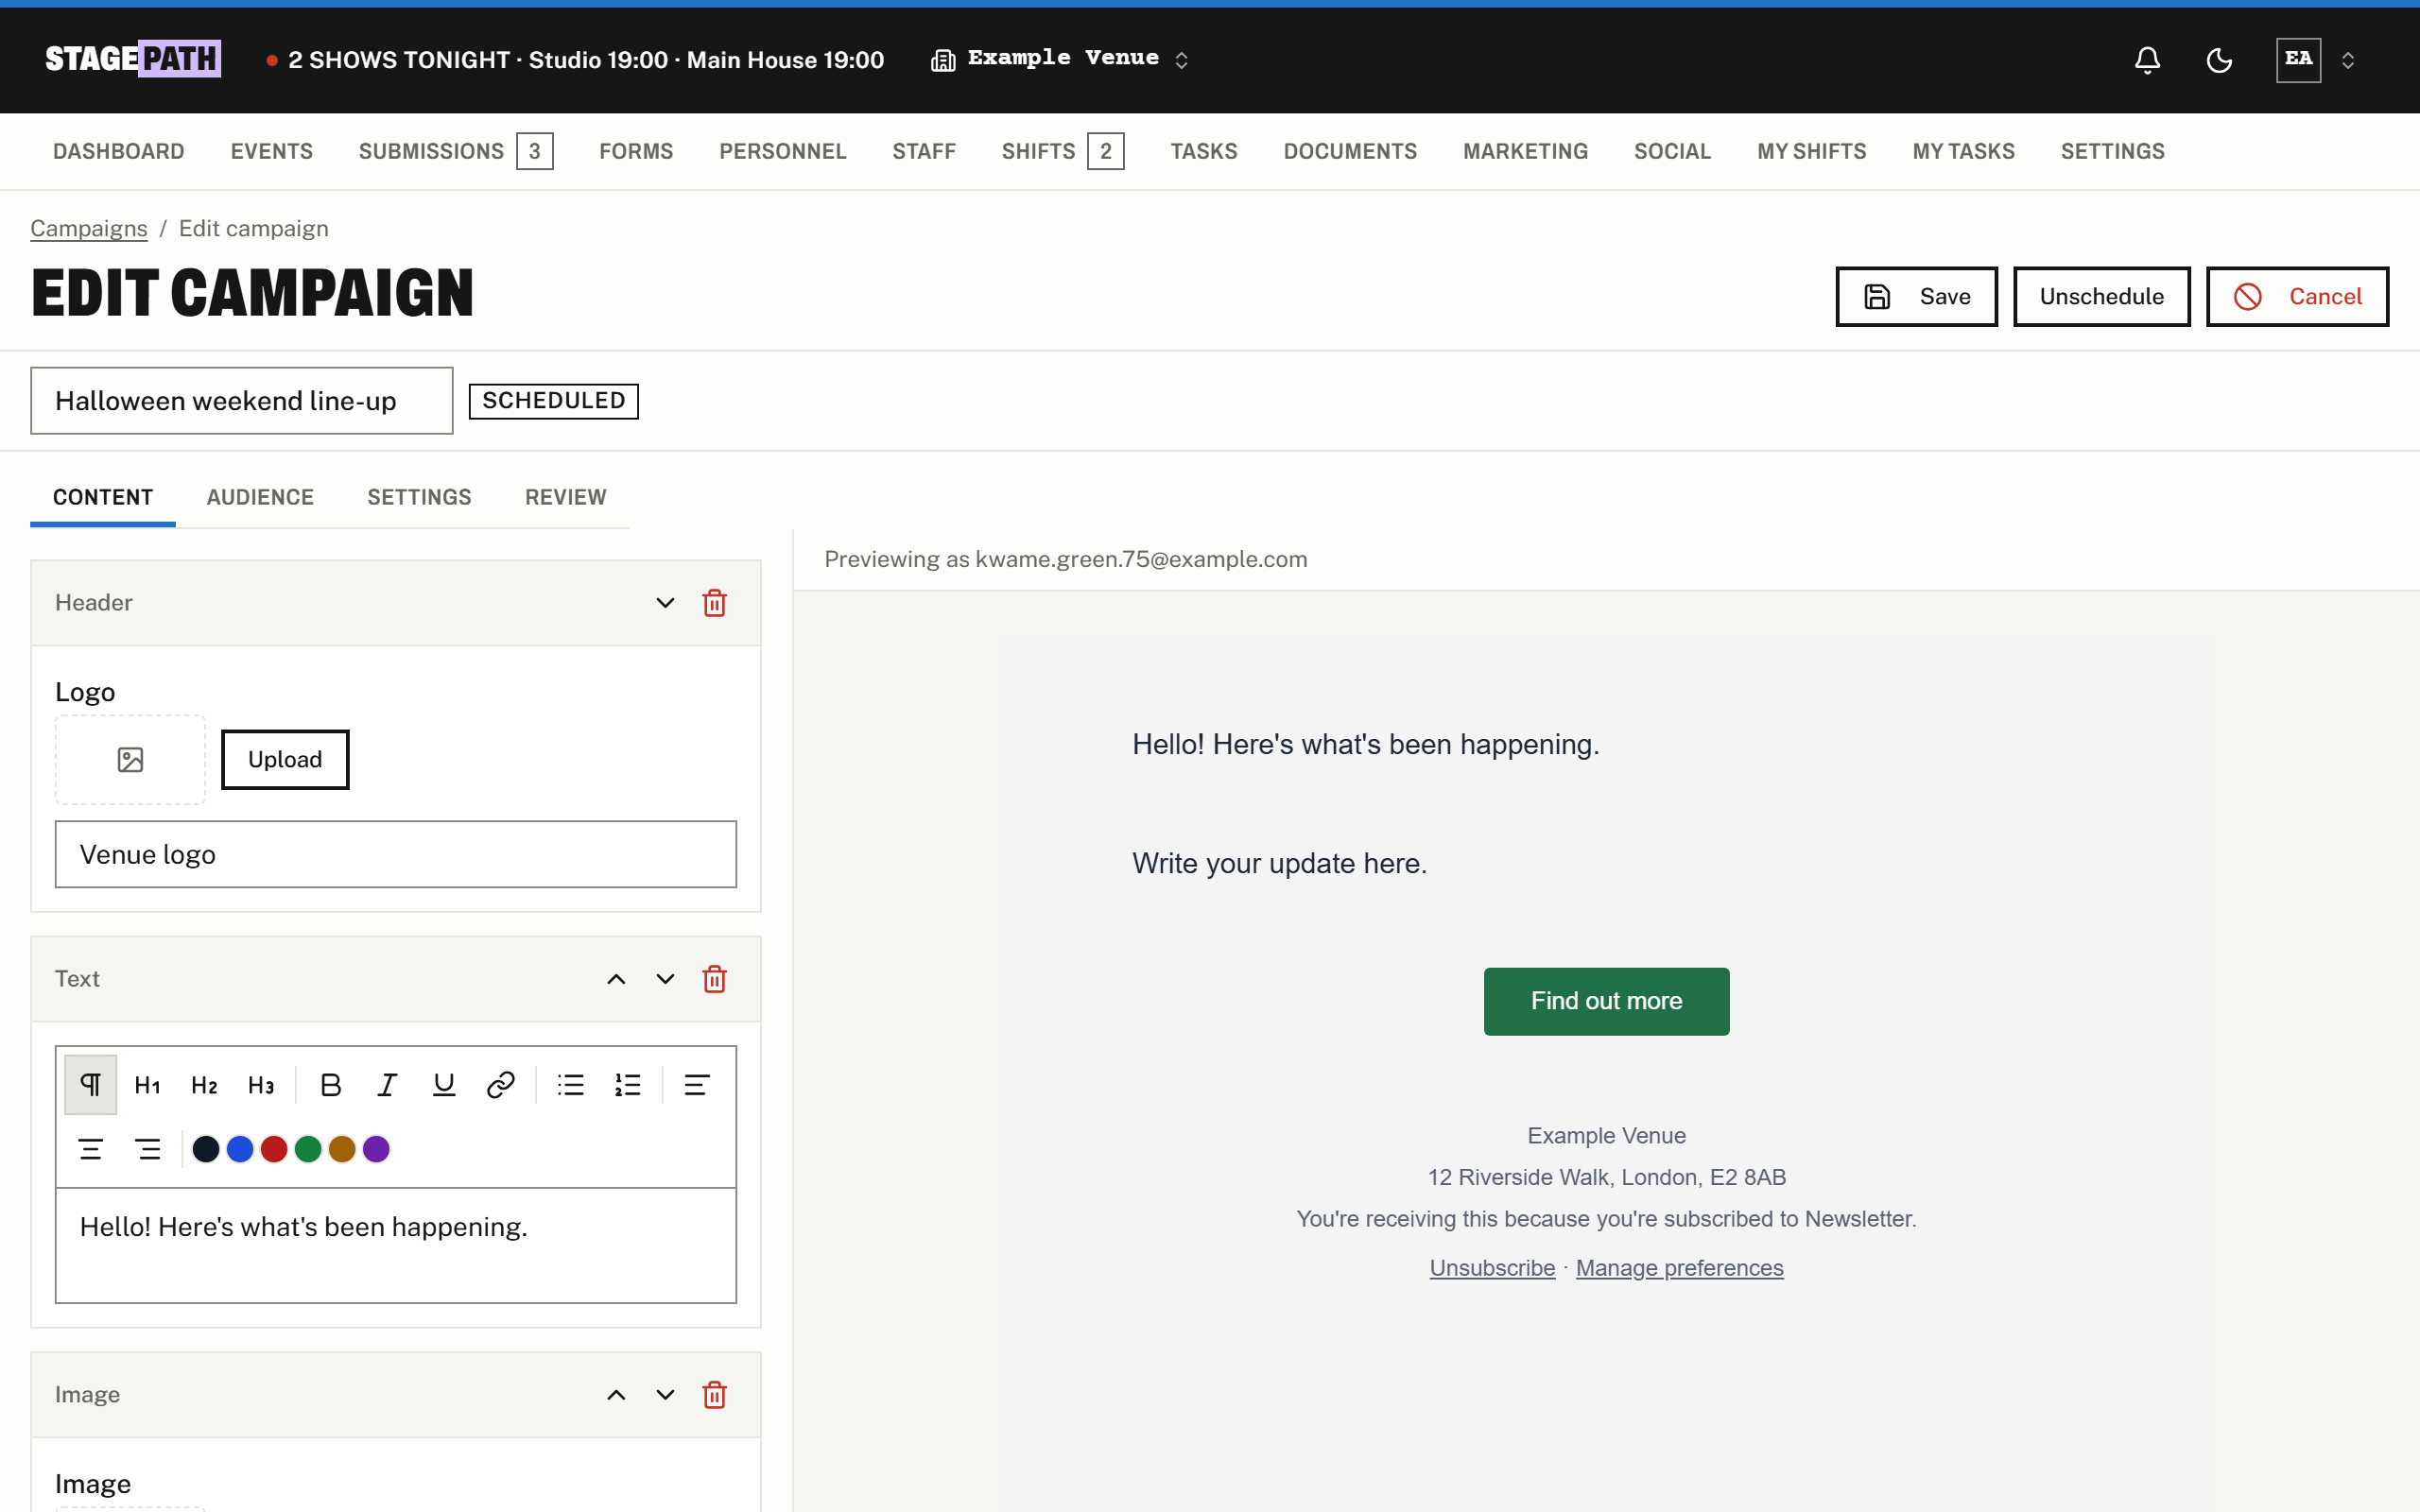This screenshot has width=2420, height=1512.
Task: Pick the blue text color swatch
Action: tap(240, 1149)
